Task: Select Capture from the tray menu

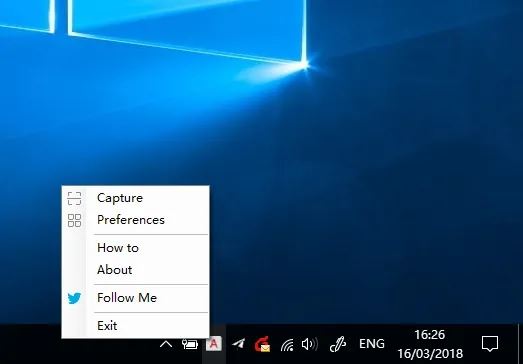Action: pos(135,198)
